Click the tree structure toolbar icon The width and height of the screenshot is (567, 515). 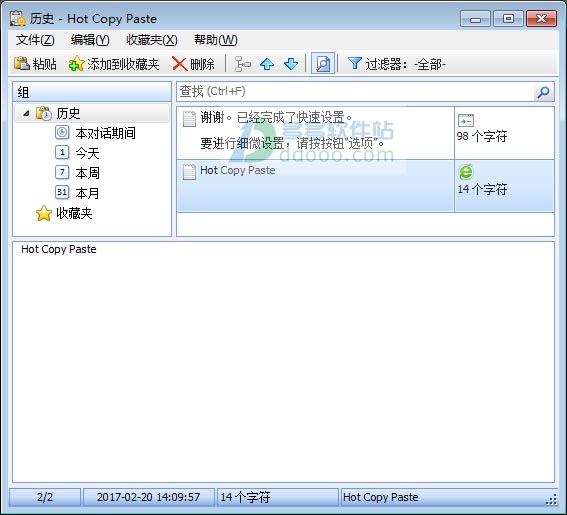pyautogui.click(x=243, y=64)
